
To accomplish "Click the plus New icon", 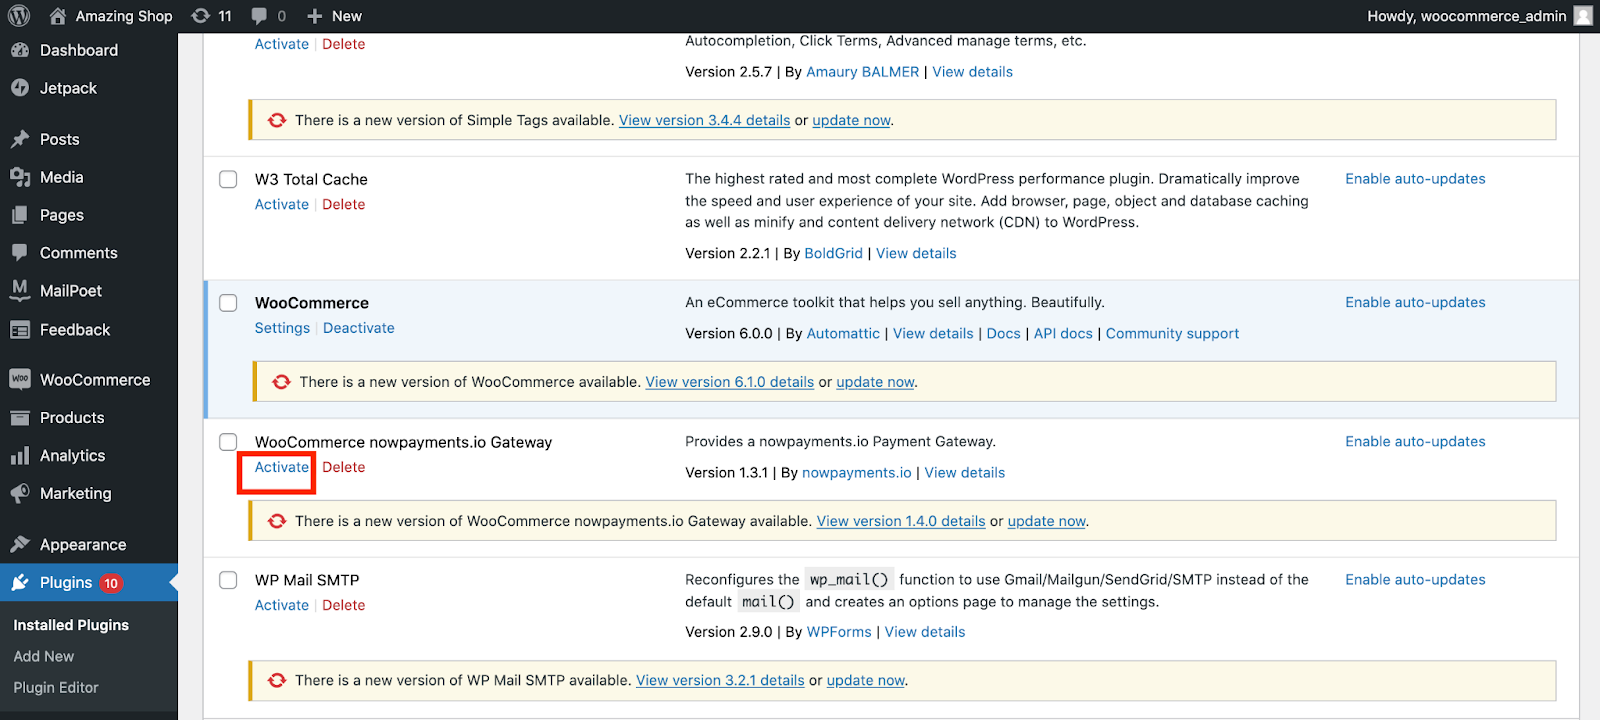I will pos(315,16).
